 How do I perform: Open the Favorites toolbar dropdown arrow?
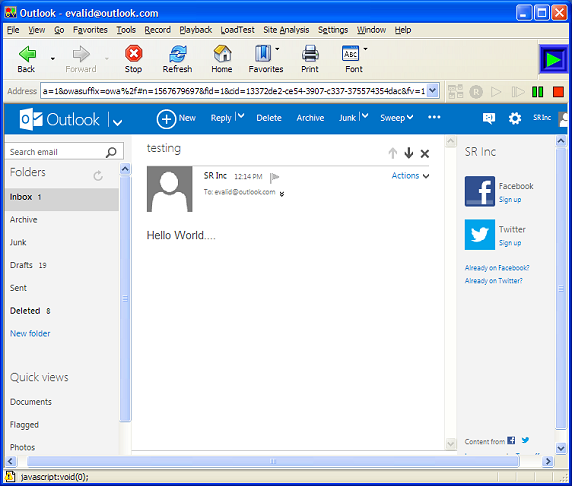click(x=277, y=49)
